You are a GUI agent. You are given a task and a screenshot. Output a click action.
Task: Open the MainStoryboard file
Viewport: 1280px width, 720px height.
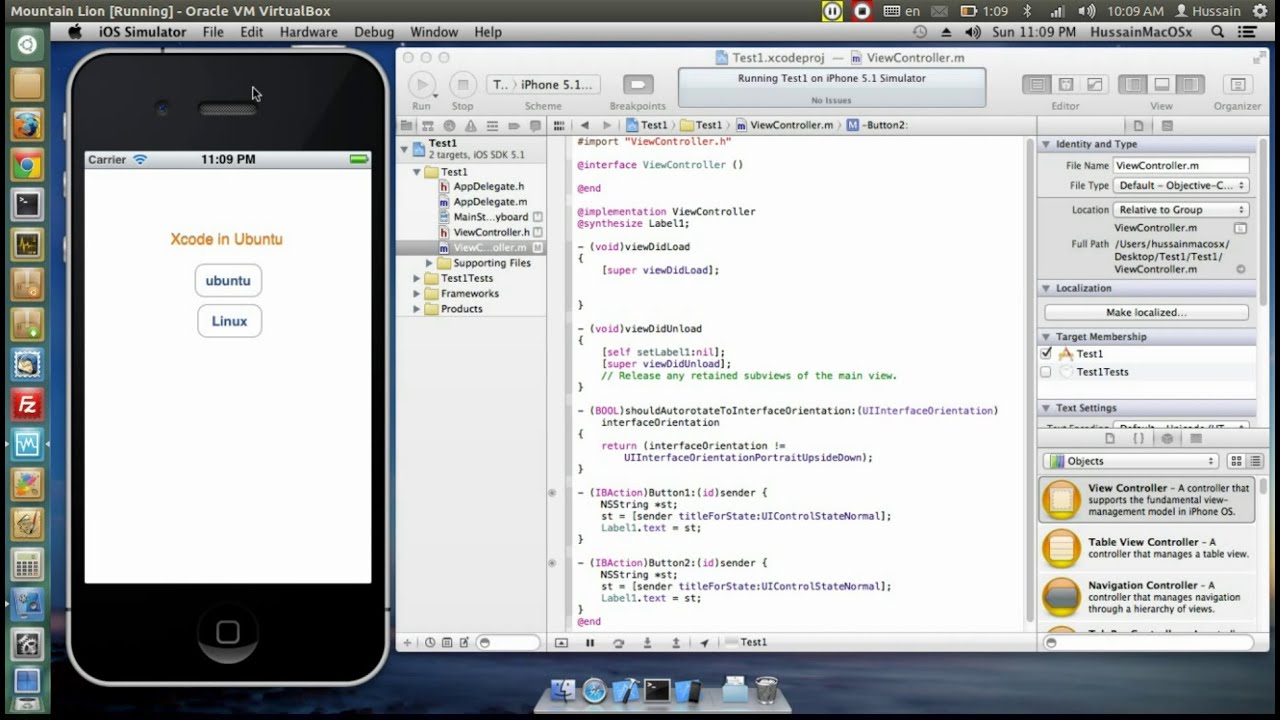483,217
